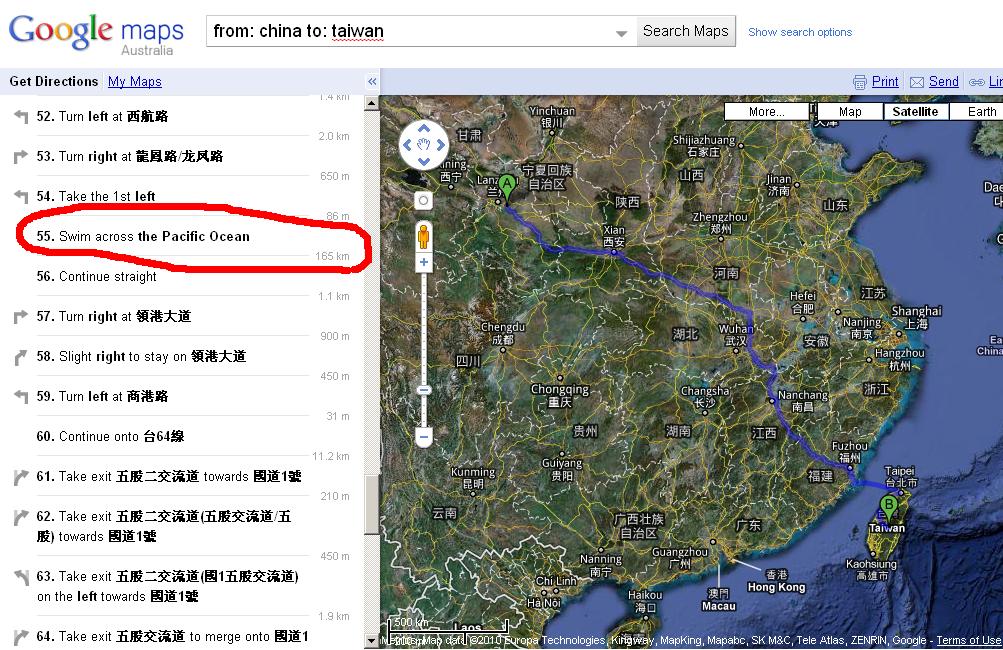Click the return-to-last-result circle button above pegman
Viewport: 1003px width, 650px height.
(x=423, y=201)
